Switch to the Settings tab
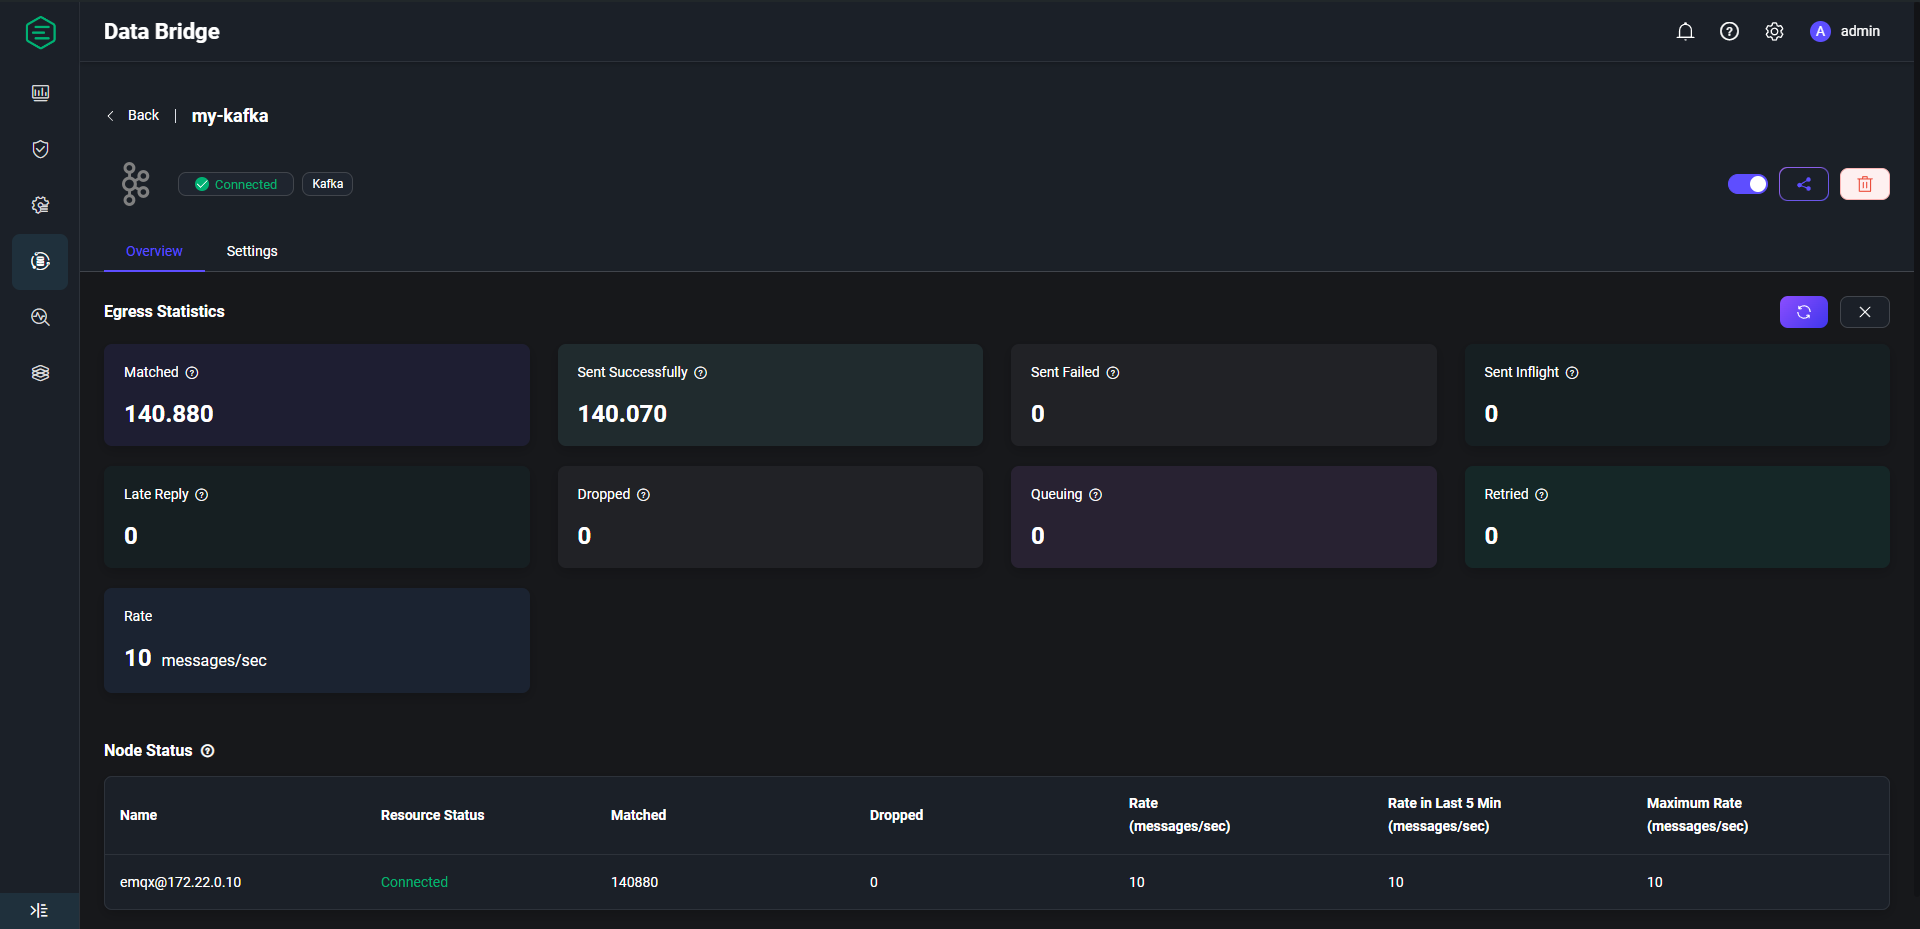Screen dimensions: 1920x929 click(252, 251)
